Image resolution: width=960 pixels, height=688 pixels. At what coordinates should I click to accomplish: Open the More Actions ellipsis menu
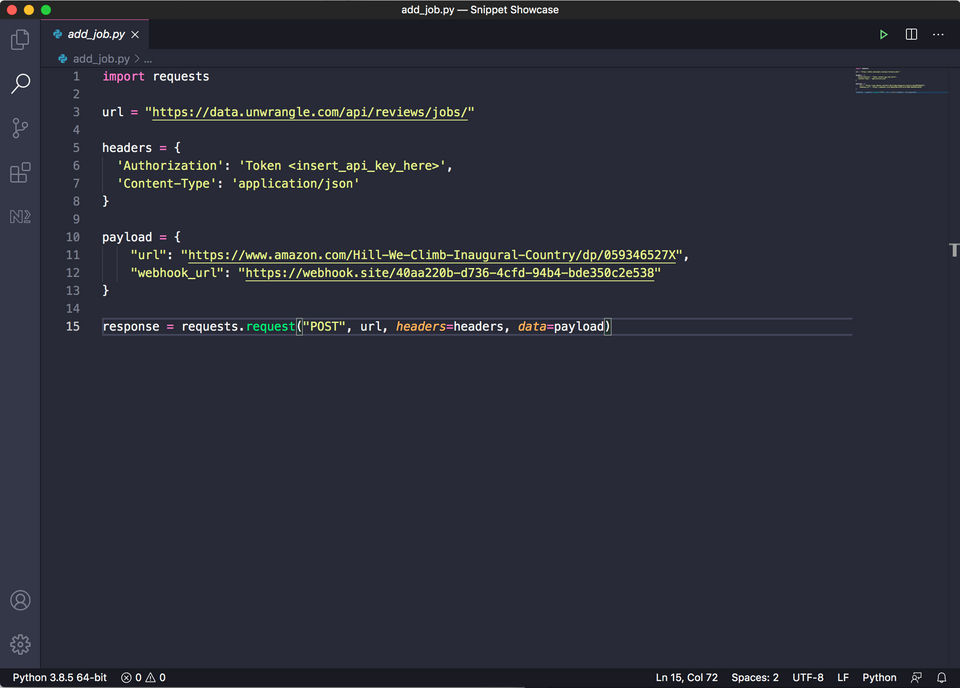[938, 34]
